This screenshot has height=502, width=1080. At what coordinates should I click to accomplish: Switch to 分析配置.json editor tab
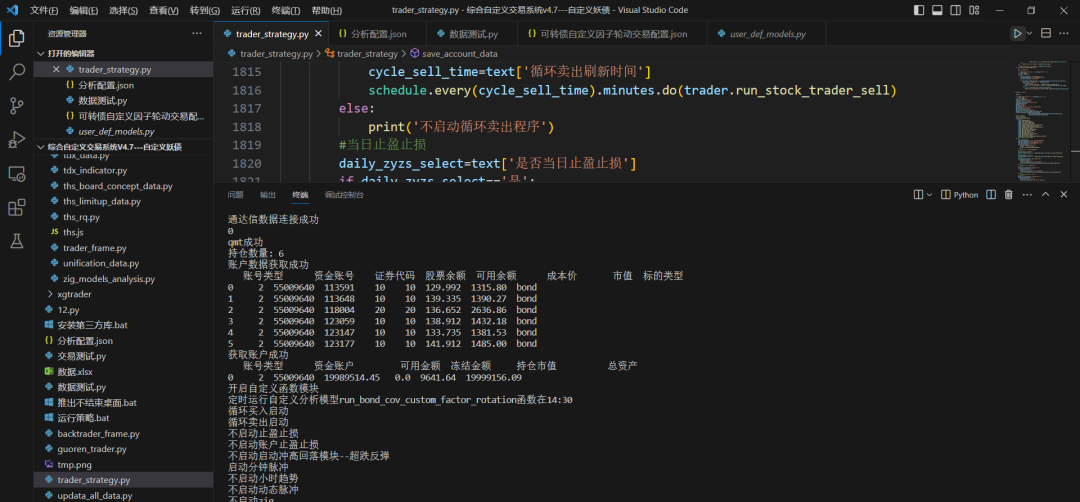pyautogui.click(x=377, y=34)
